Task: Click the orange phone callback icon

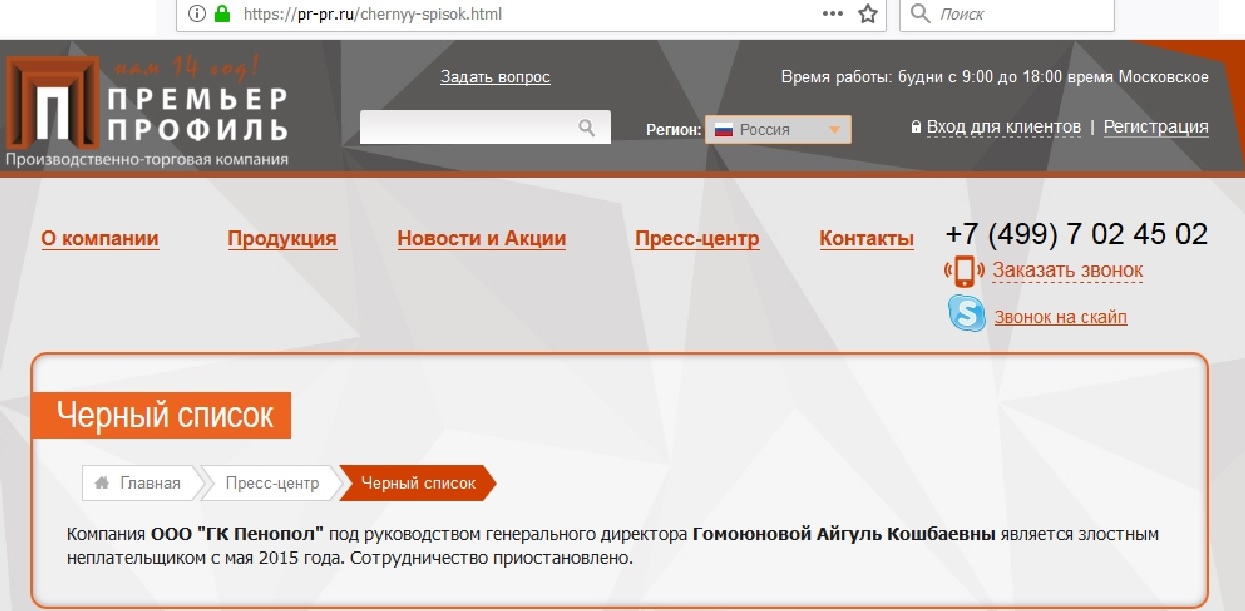Action: [x=964, y=271]
